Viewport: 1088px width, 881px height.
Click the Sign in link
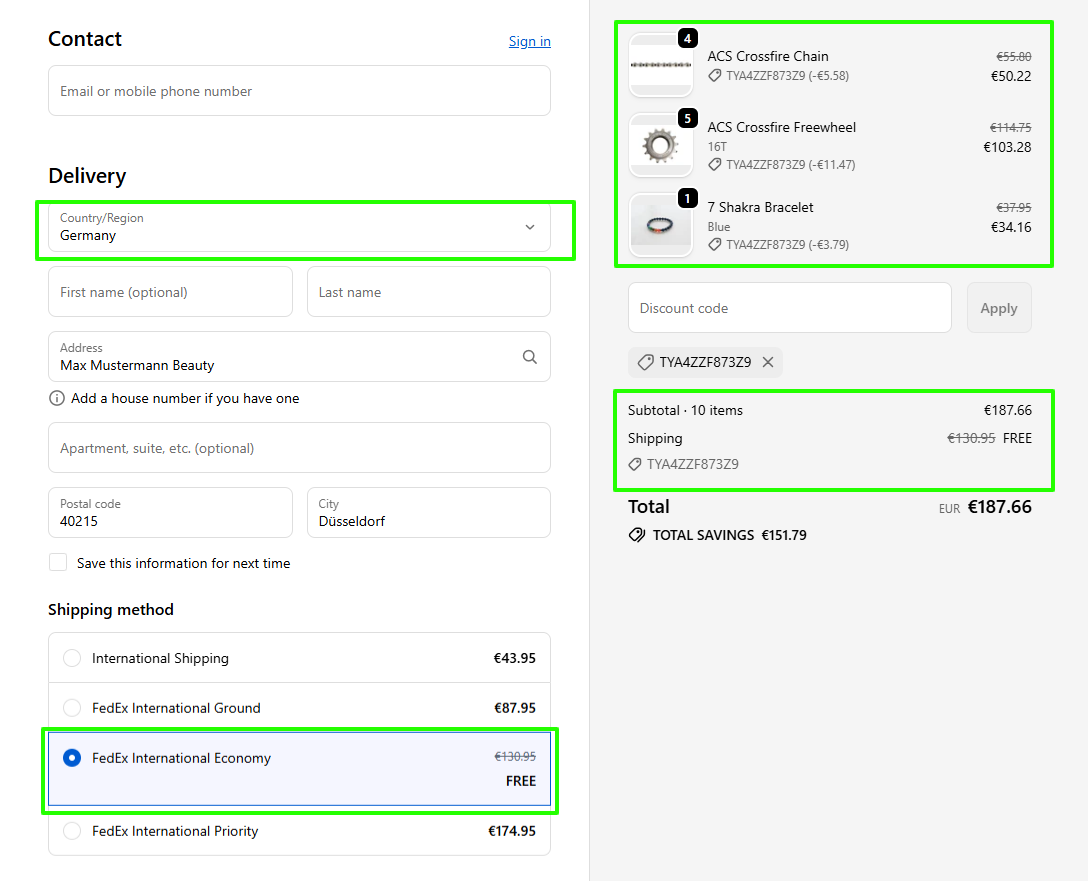(529, 41)
